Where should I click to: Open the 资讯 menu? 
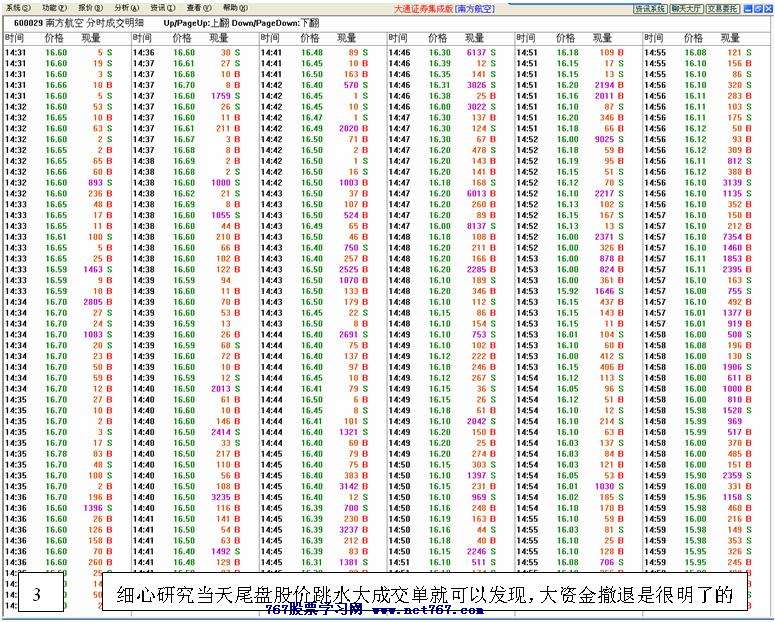[159, 7]
